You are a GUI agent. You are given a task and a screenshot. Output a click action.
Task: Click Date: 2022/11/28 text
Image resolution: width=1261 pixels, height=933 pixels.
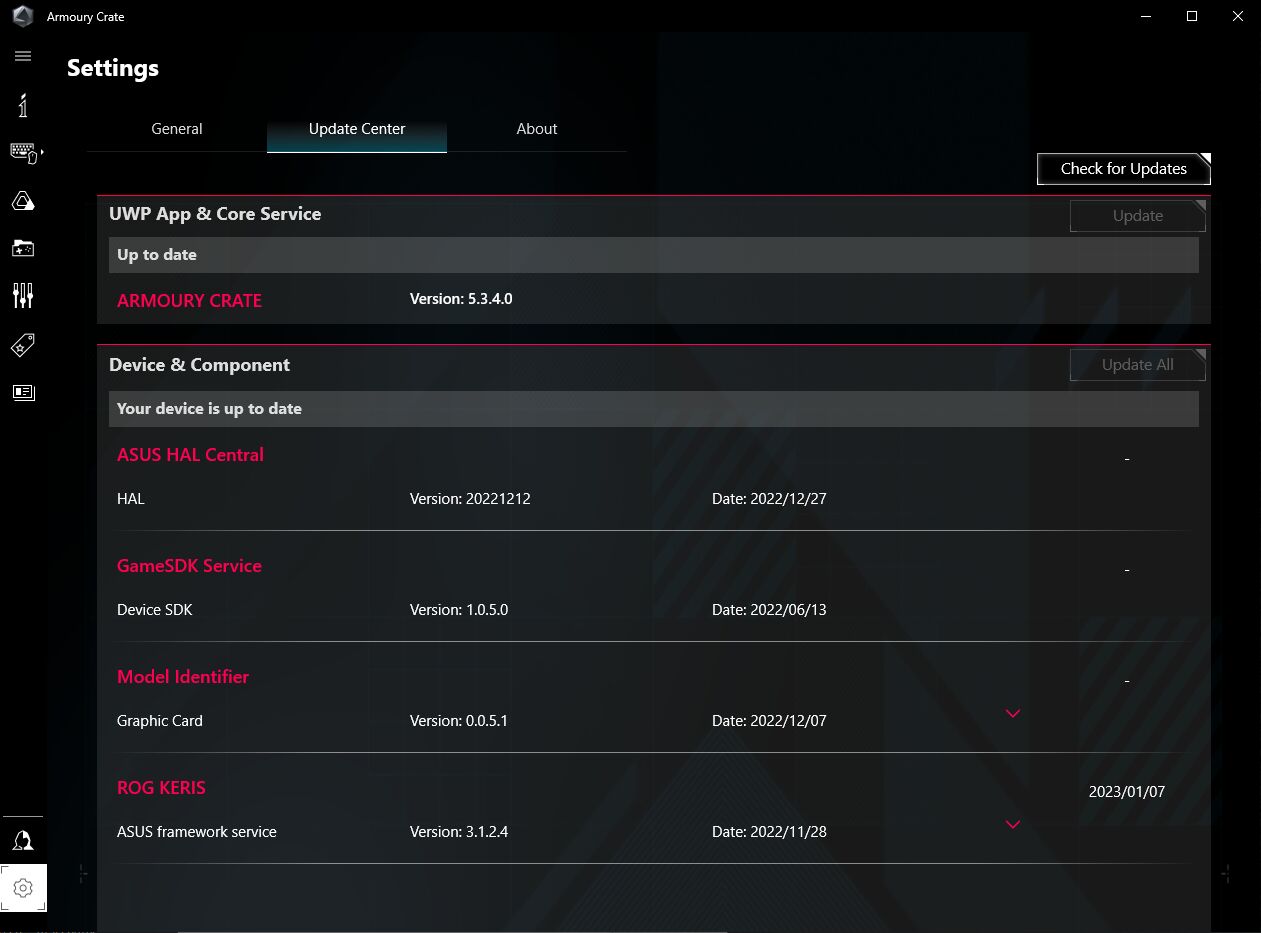769,831
